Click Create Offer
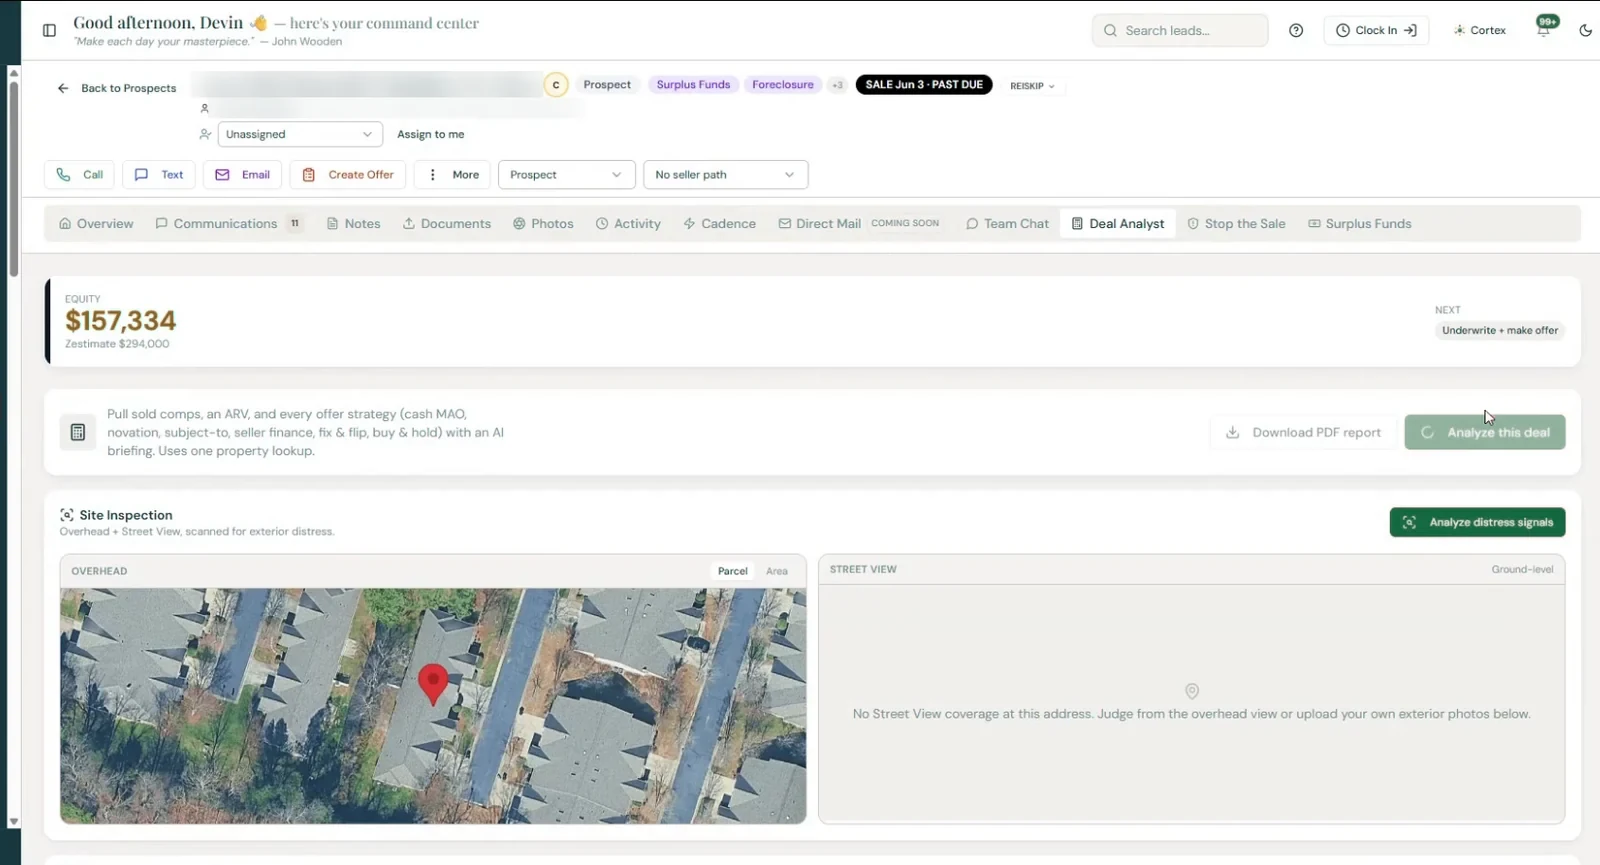 (x=348, y=175)
